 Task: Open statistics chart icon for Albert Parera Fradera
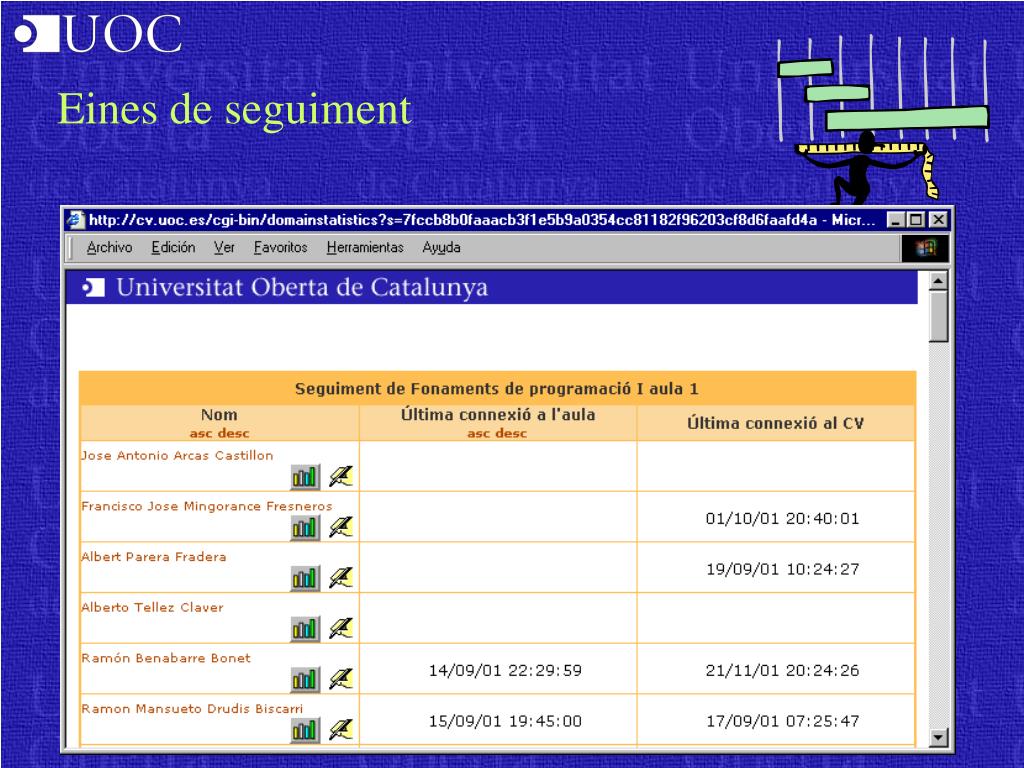click(x=305, y=579)
